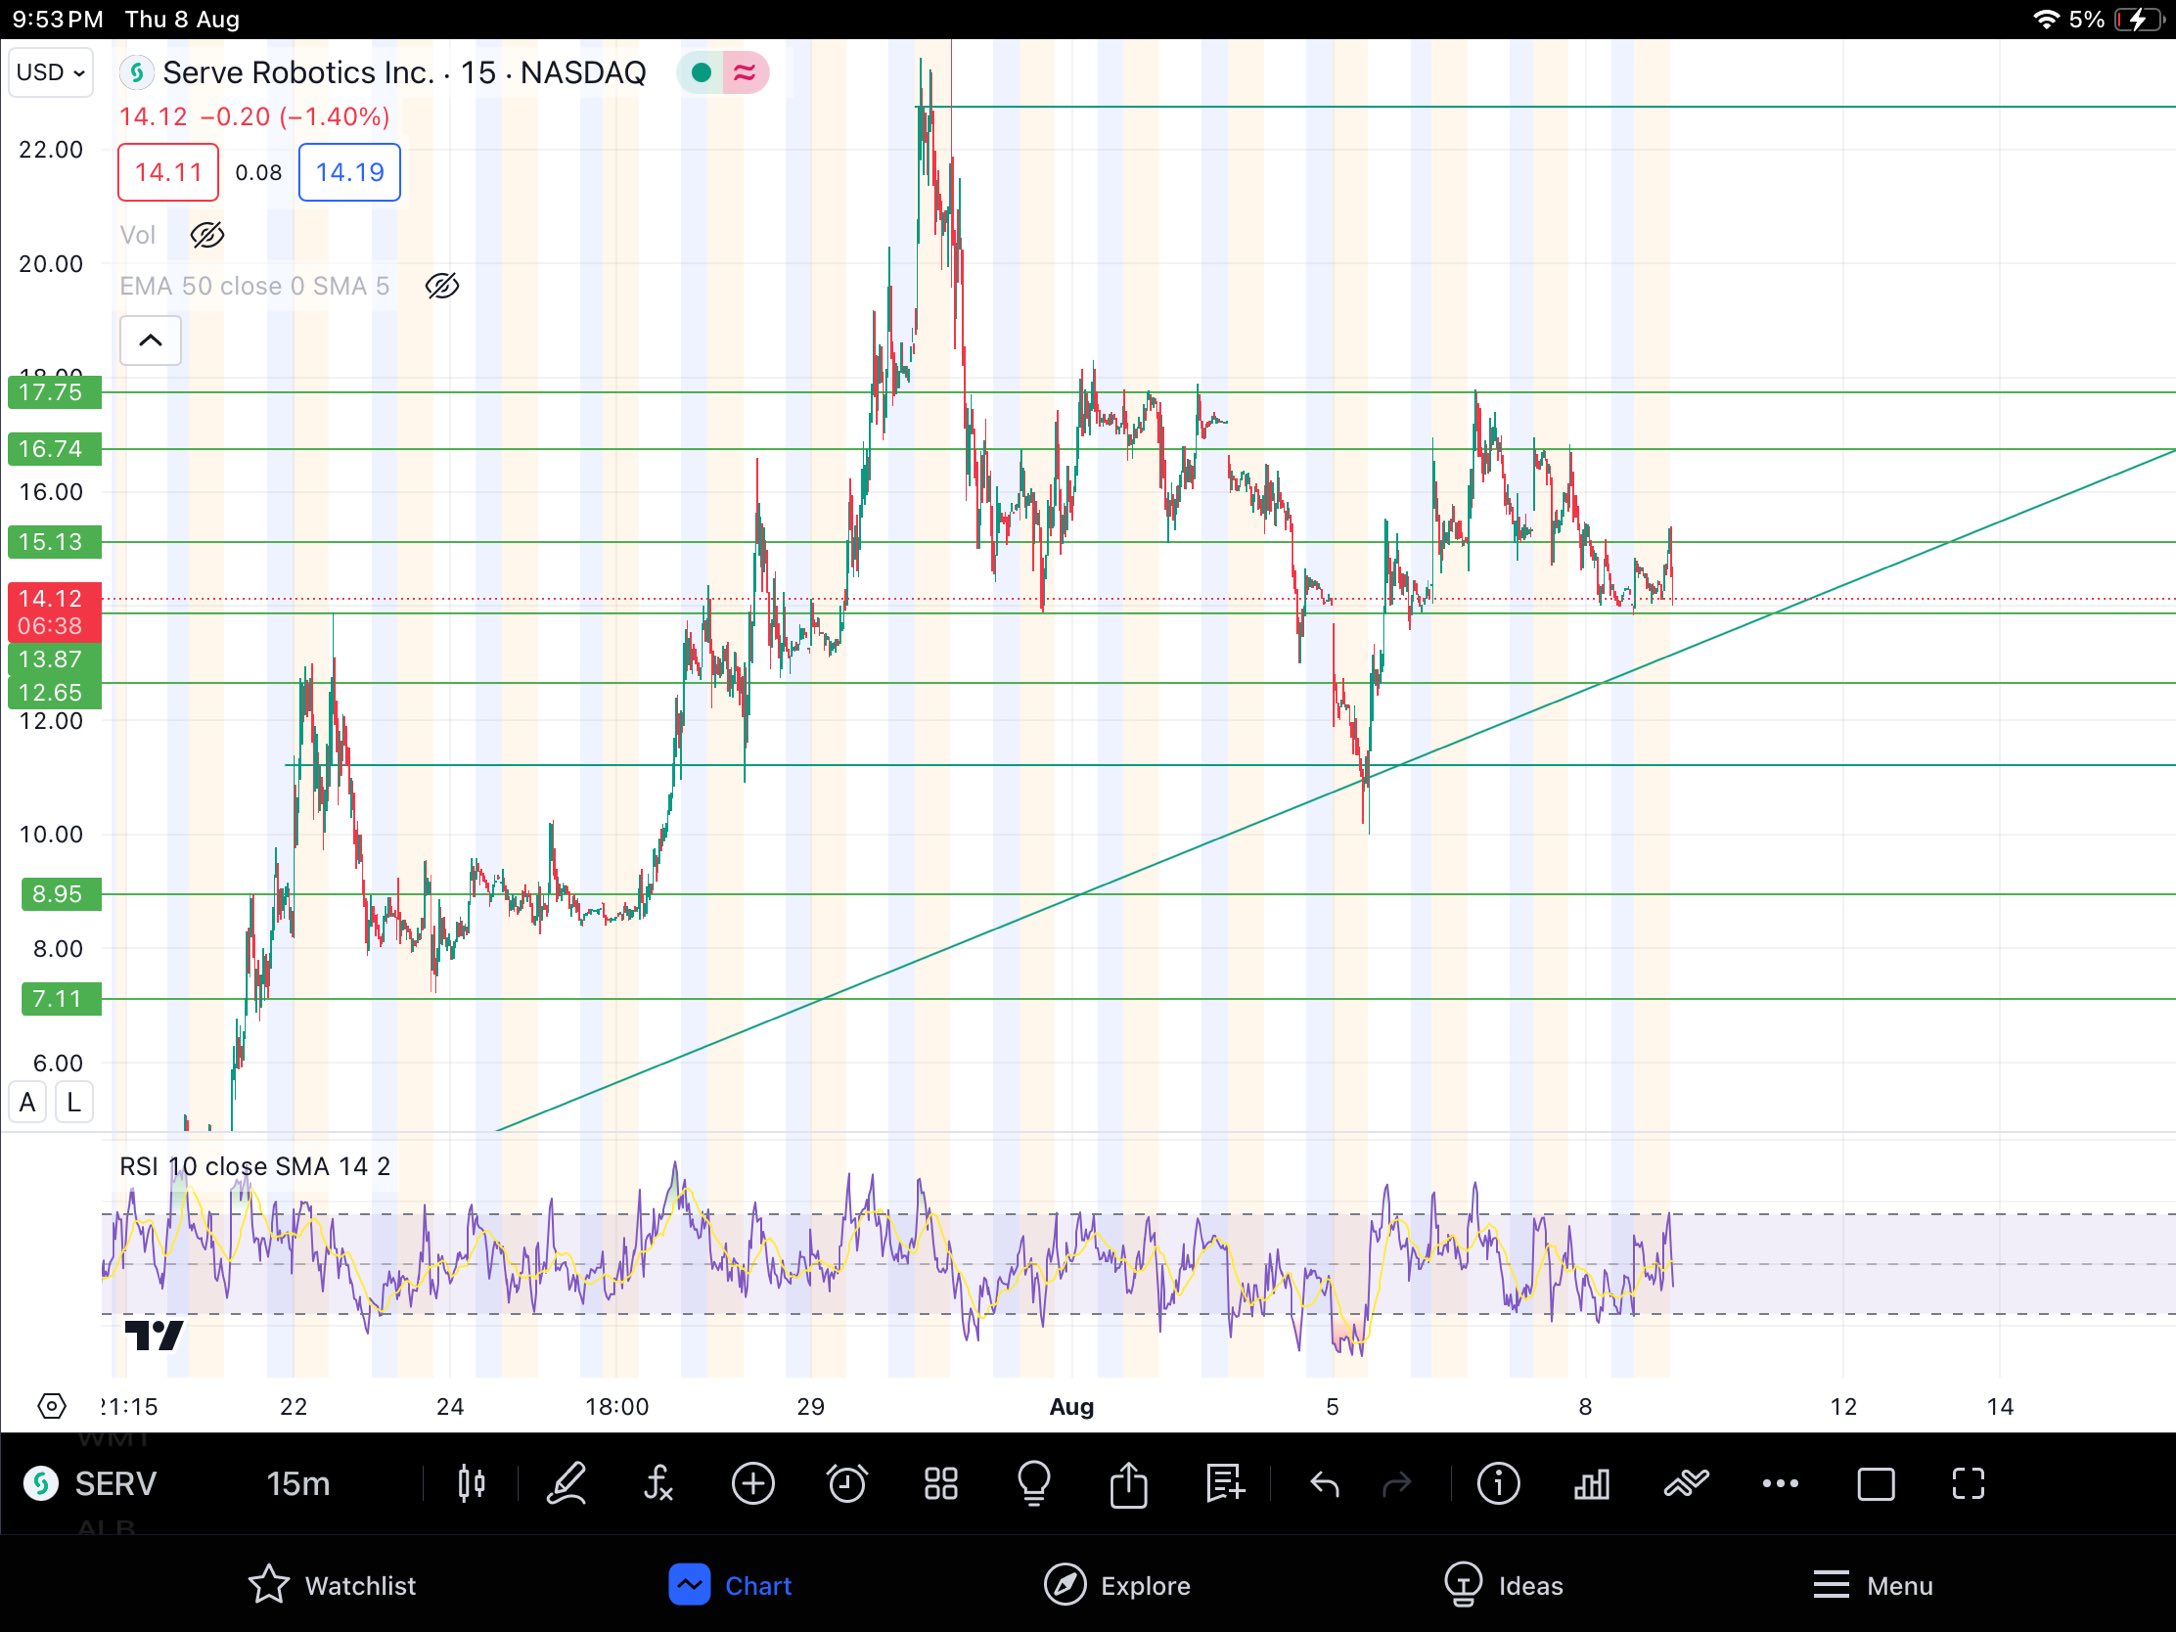Viewport: 2176px width, 1632px height.
Task: Open symbol info circle icon
Action: point(1498,1483)
